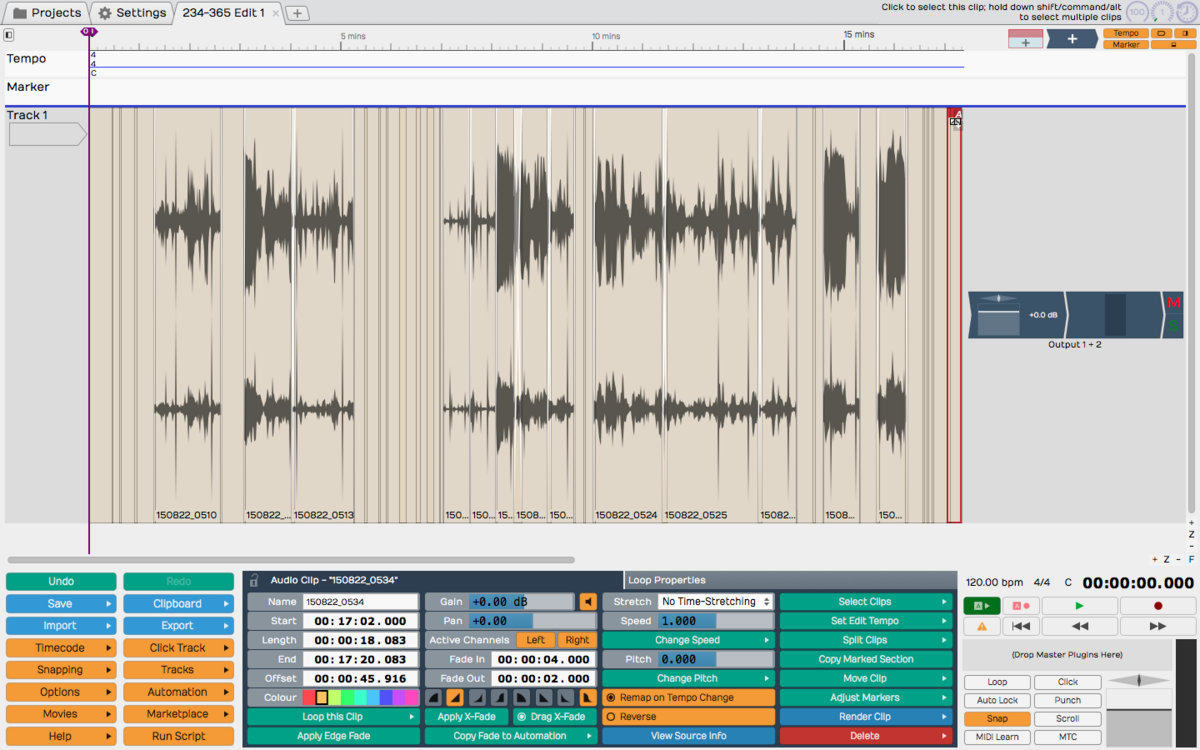Enable the Reverse option
The image size is (1200, 750).
[611, 717]
